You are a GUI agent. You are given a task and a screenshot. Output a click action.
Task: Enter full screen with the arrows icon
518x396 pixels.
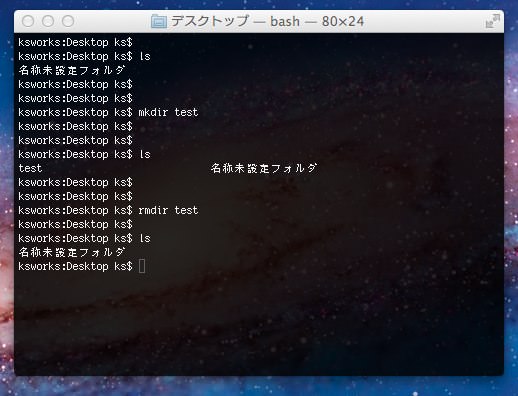pos(492,21)
